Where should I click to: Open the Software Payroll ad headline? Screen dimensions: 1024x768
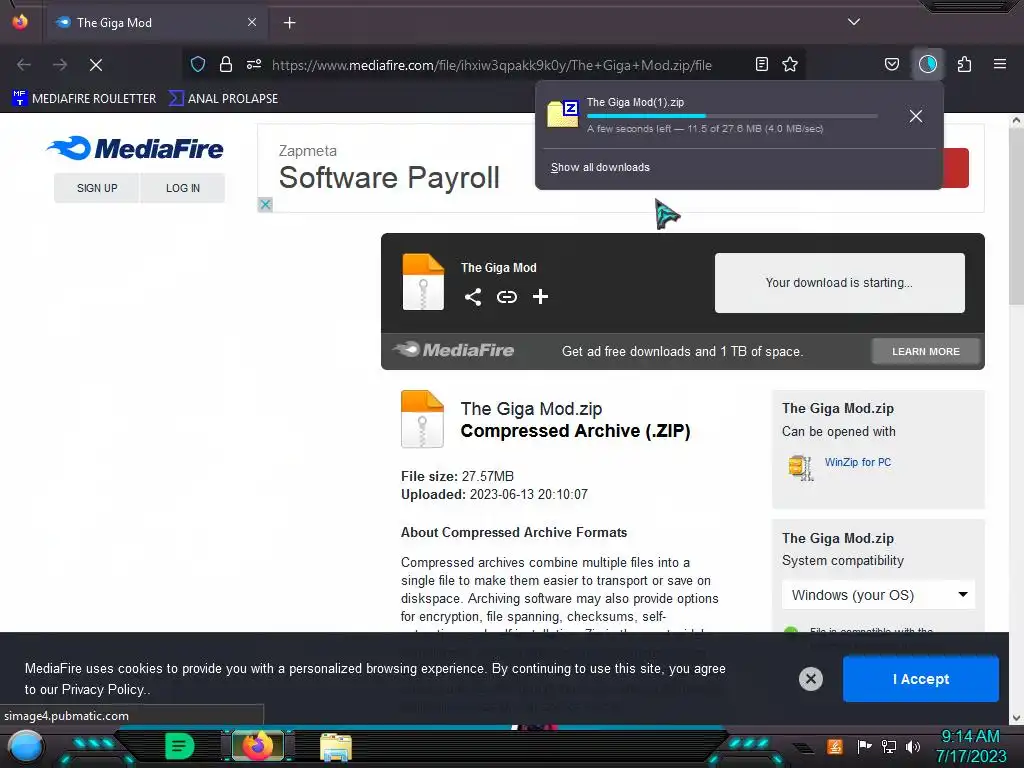tap(389, 178)
